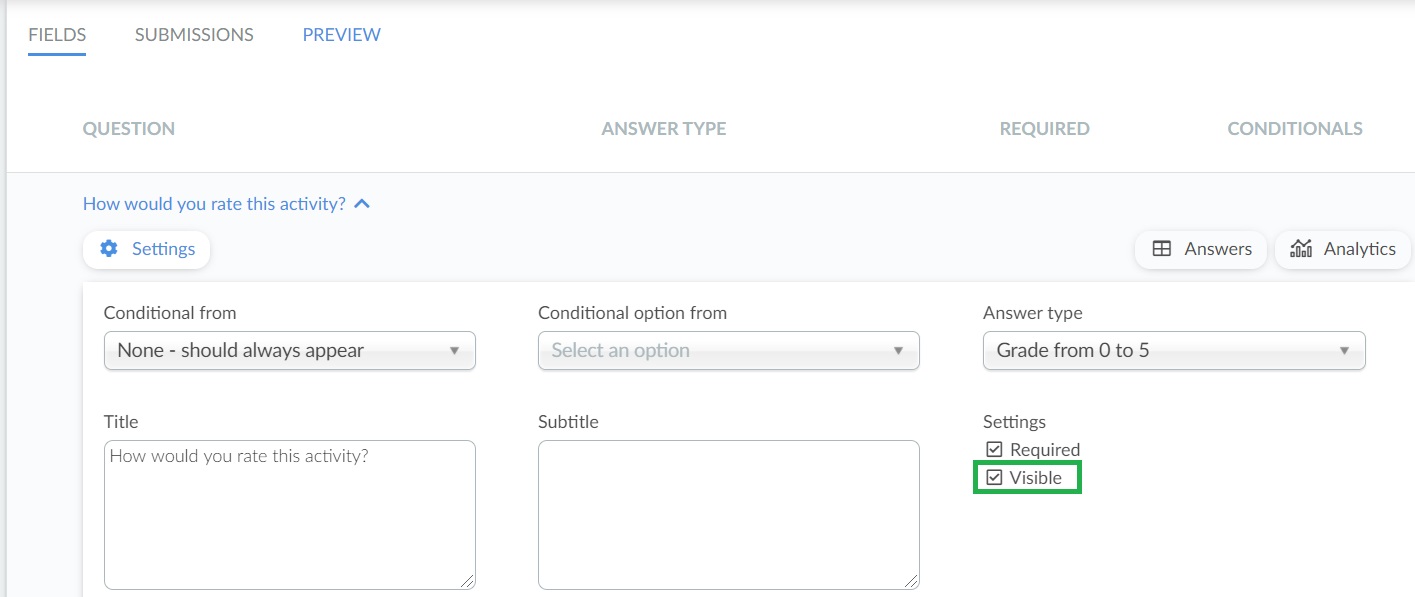Switch to the Preview tab

point(342,35)
